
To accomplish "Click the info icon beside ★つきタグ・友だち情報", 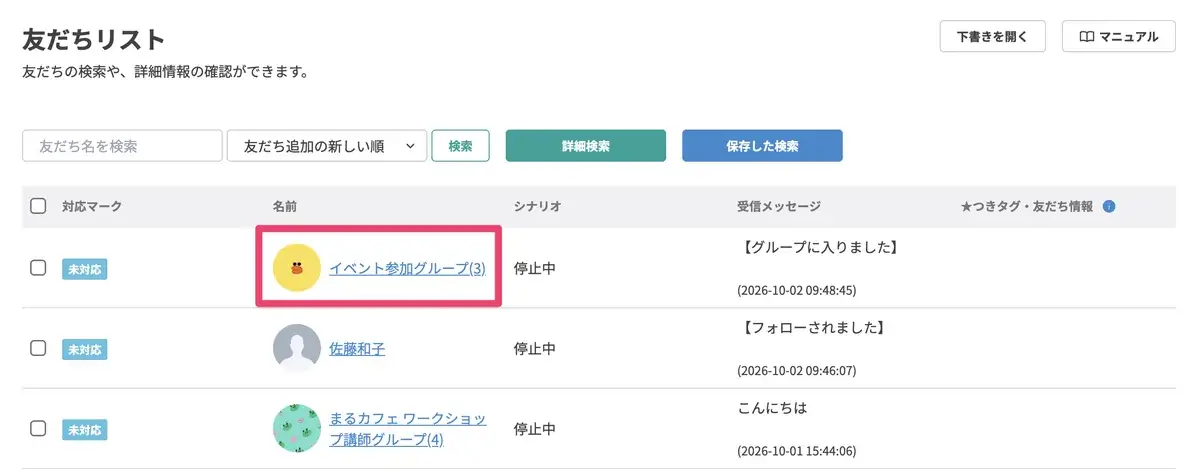I will pyautogui.click(x=1109, y=207).
